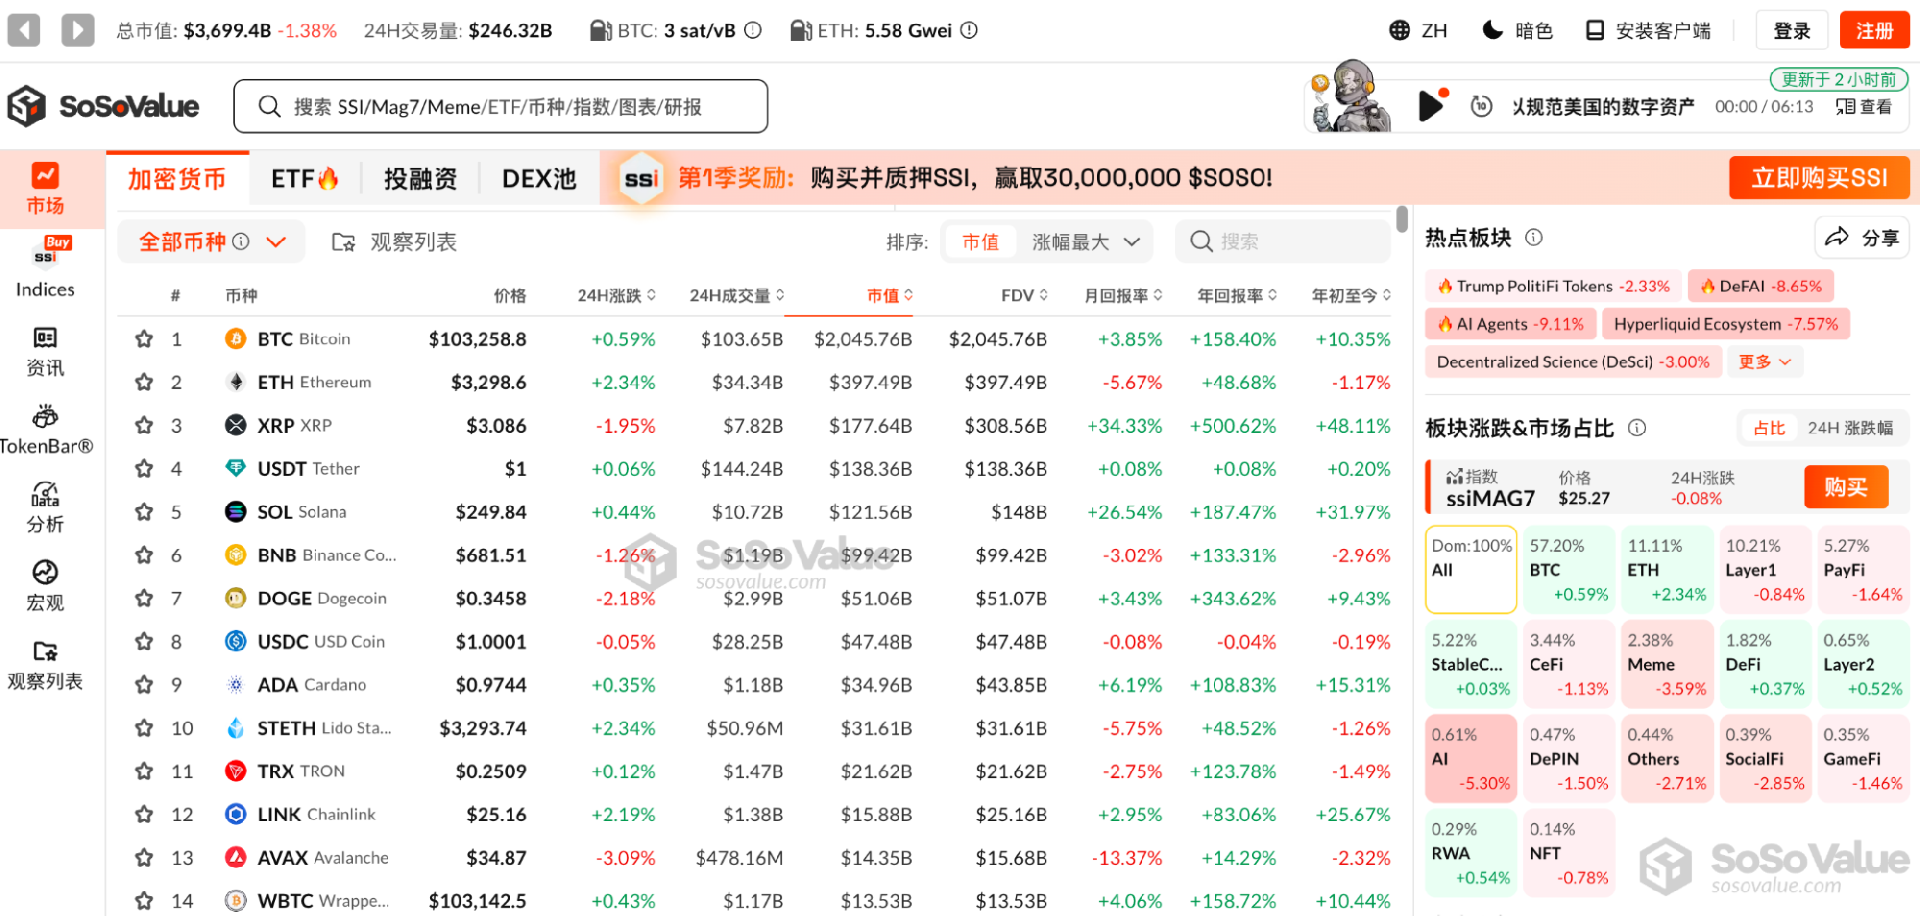Select 占比 view in sector panel
Viewport: 1920px width, 916px height.
pyautogui.click(x=1769, y=428)
